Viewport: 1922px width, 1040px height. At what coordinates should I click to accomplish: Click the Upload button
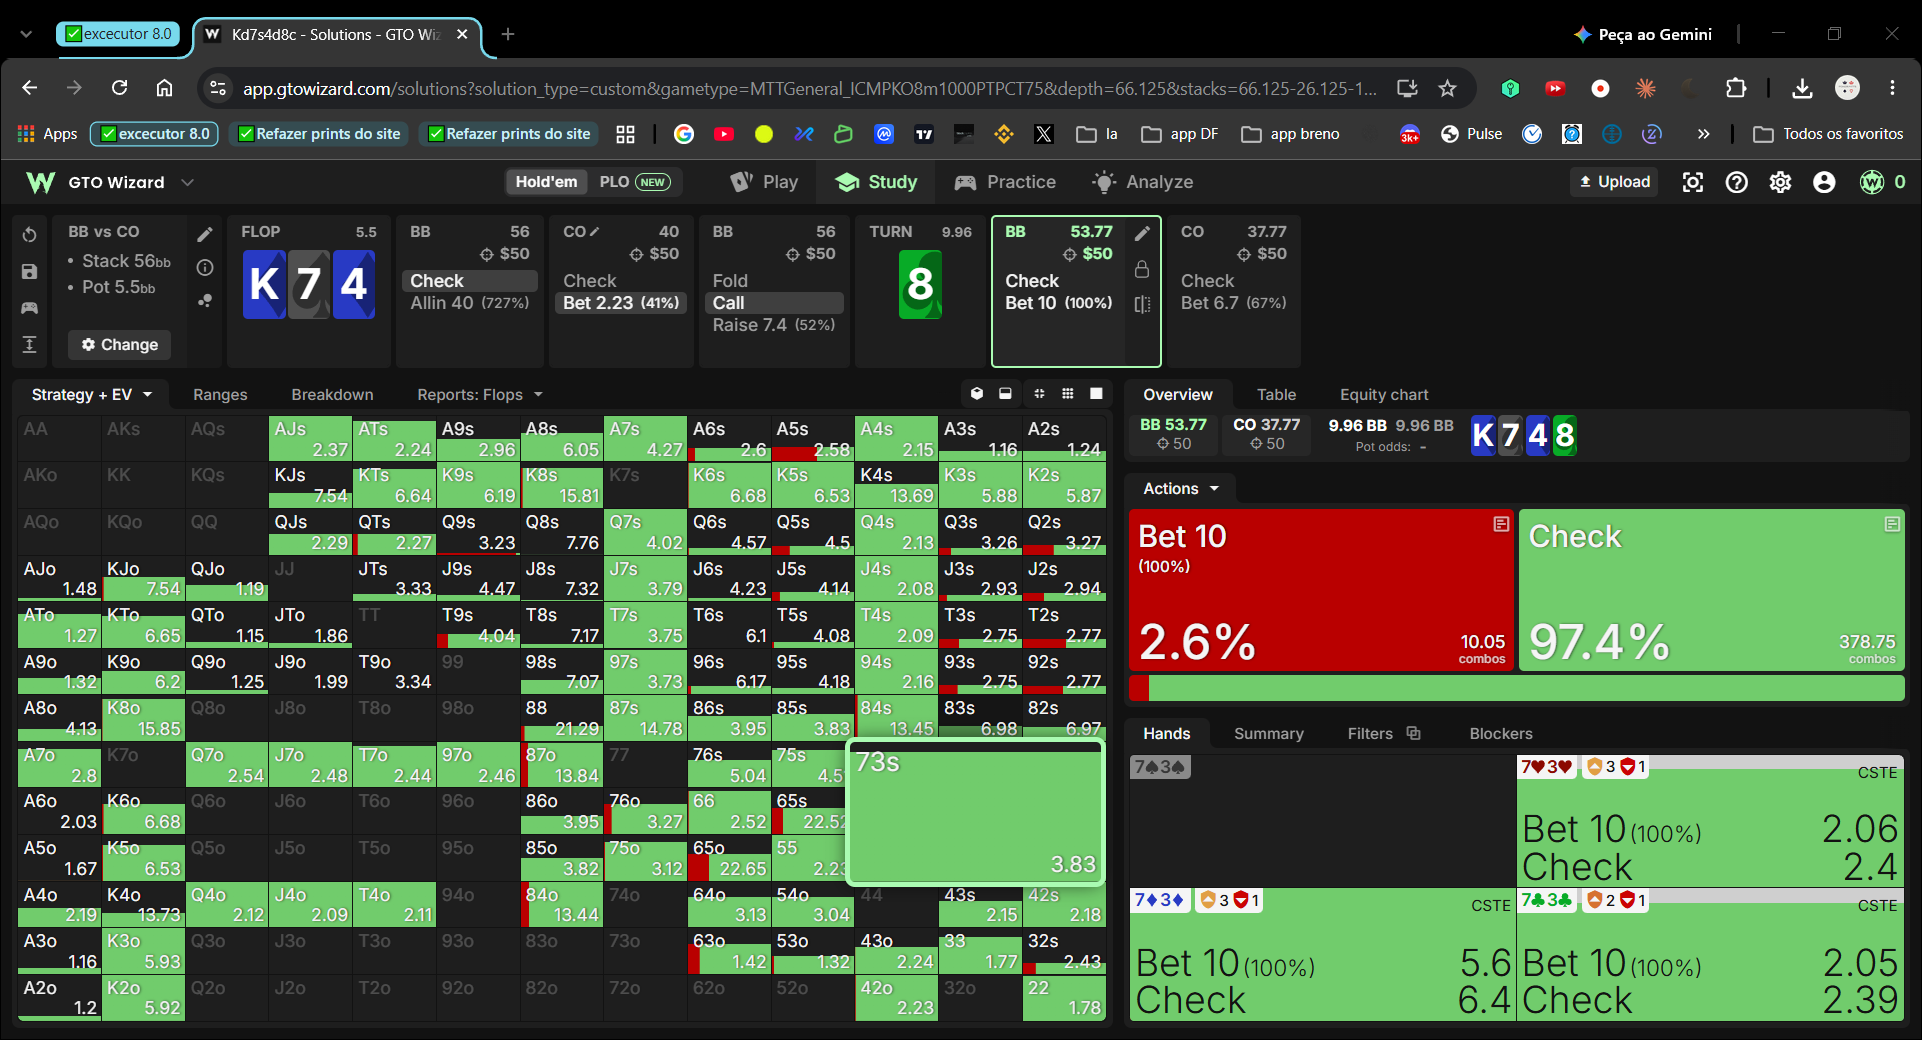pos(1614,182)
